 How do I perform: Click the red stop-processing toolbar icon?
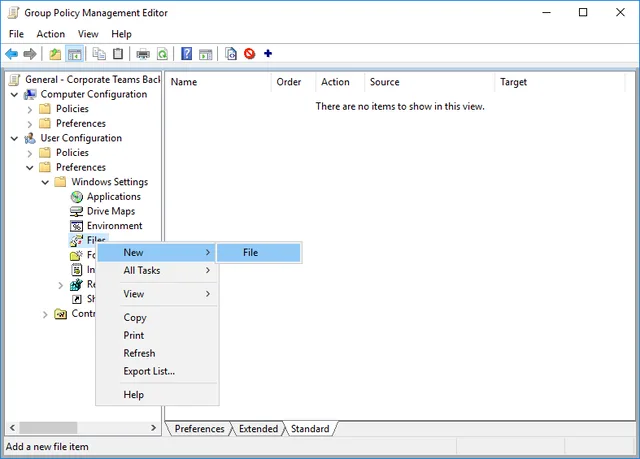(x=249, y=53)
